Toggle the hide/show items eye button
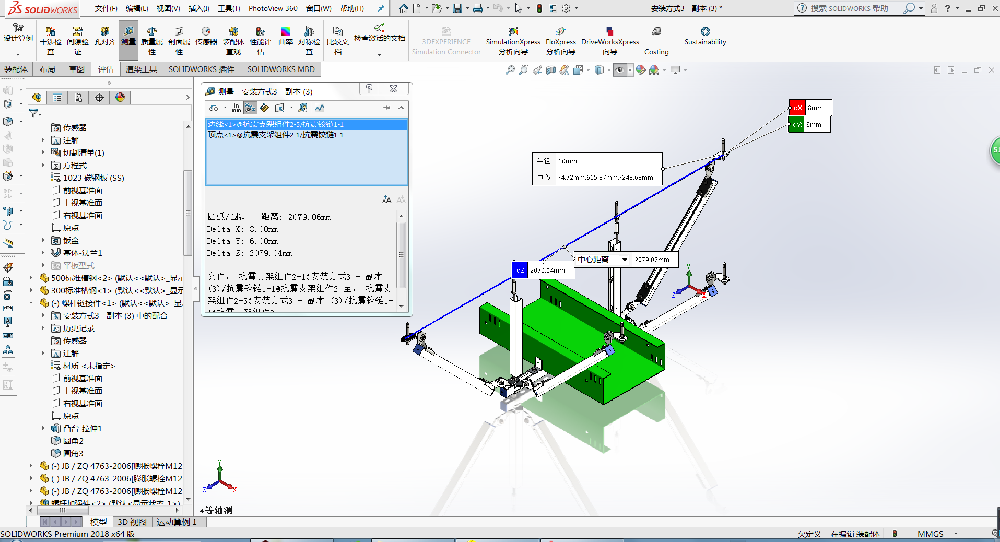 [620, 70]
